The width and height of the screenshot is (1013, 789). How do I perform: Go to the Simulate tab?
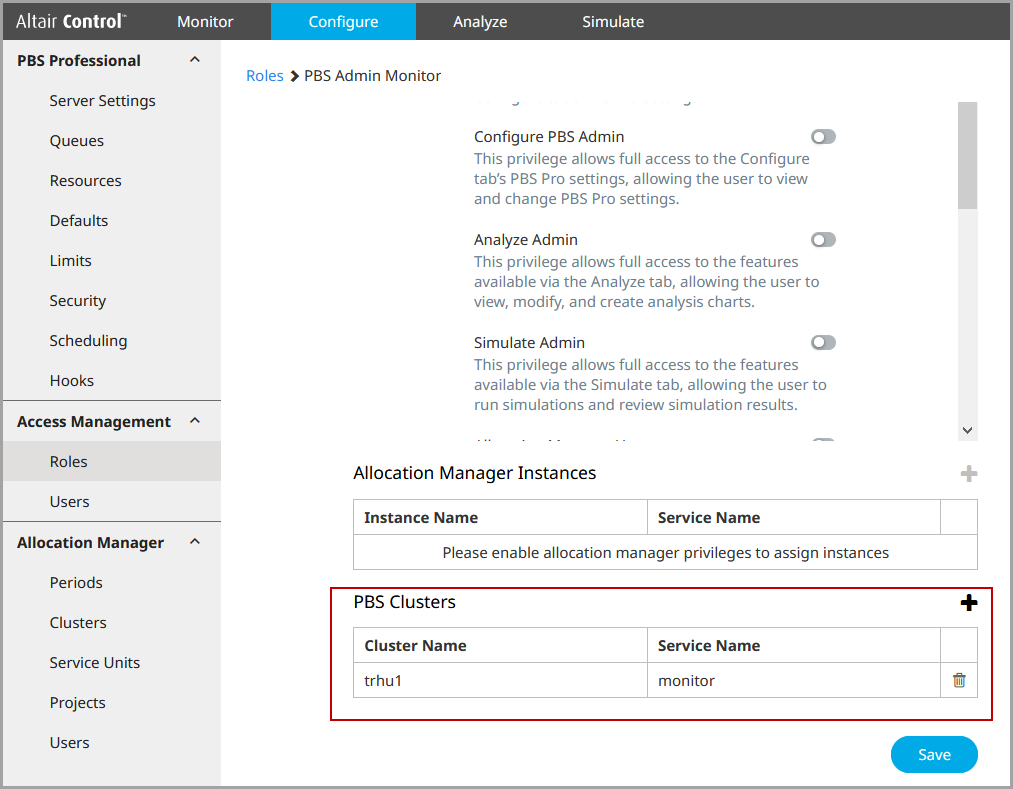point(613,21)
